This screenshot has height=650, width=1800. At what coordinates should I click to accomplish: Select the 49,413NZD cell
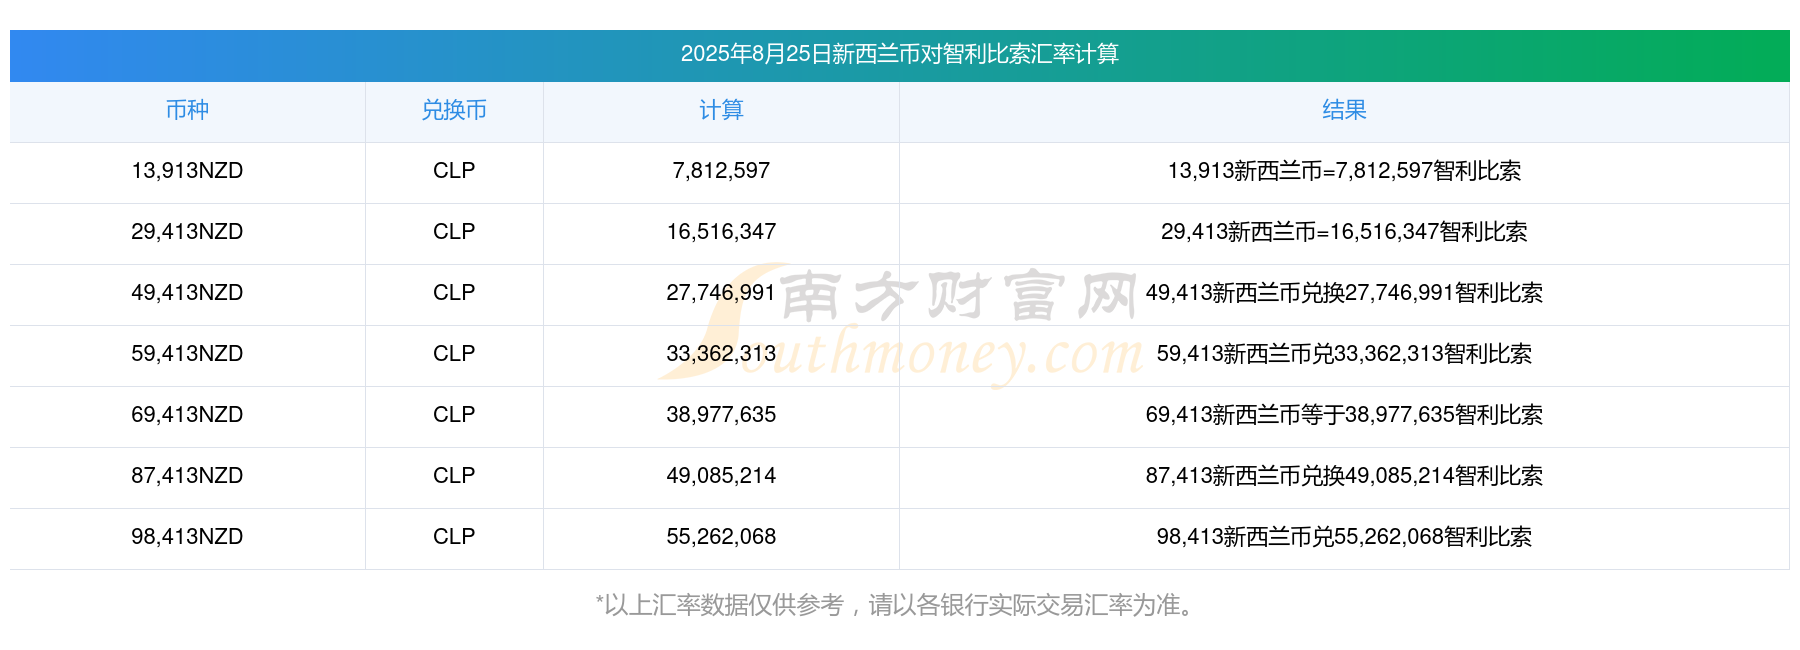[x=187, y=293]
